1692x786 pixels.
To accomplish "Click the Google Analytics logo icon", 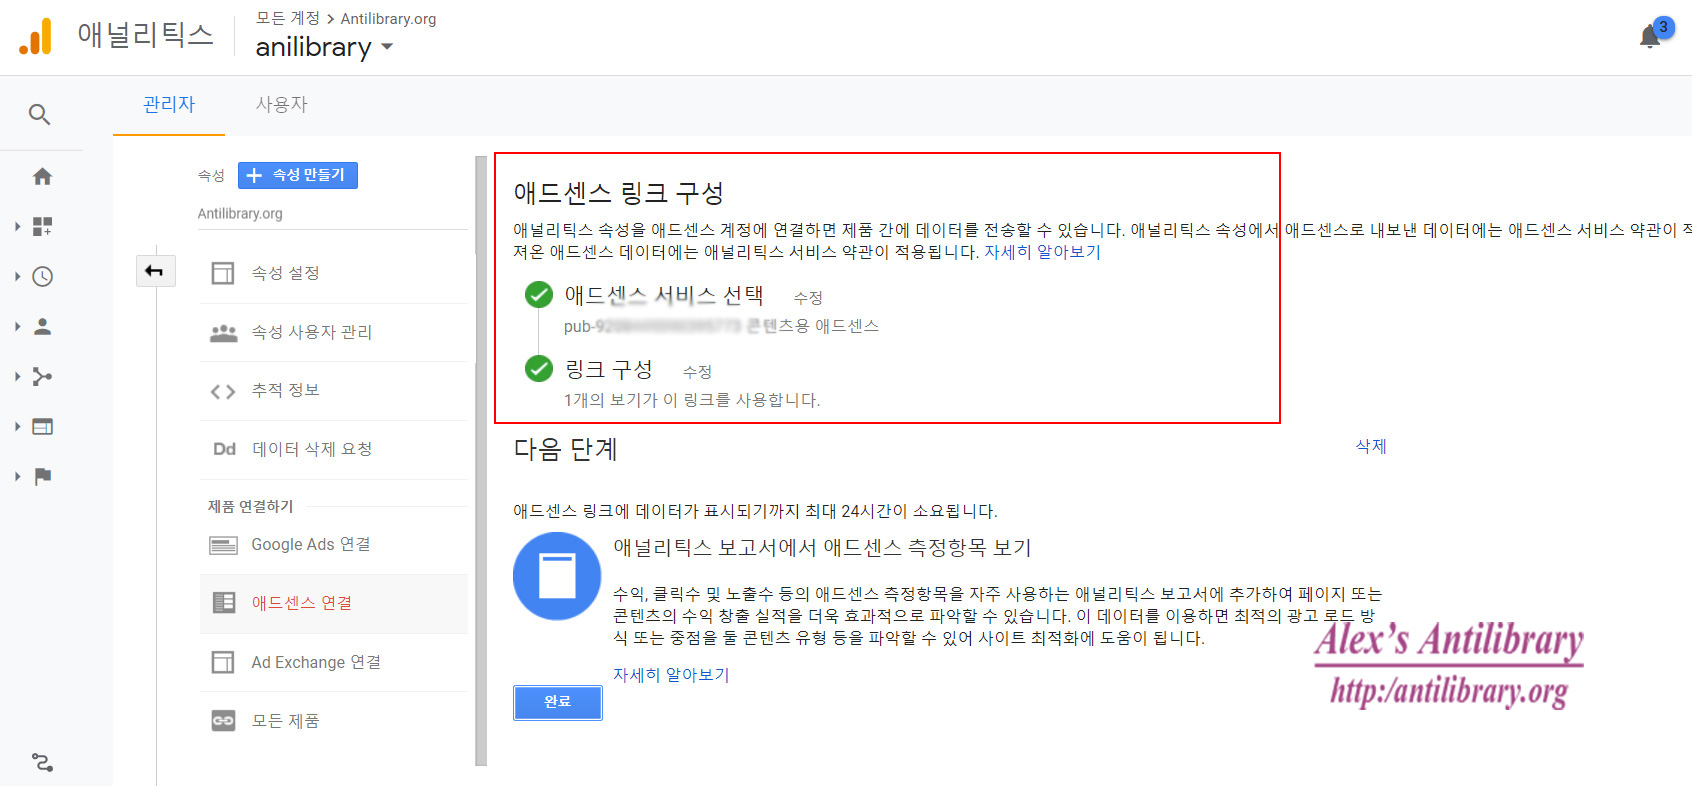I will click(35, 36).
